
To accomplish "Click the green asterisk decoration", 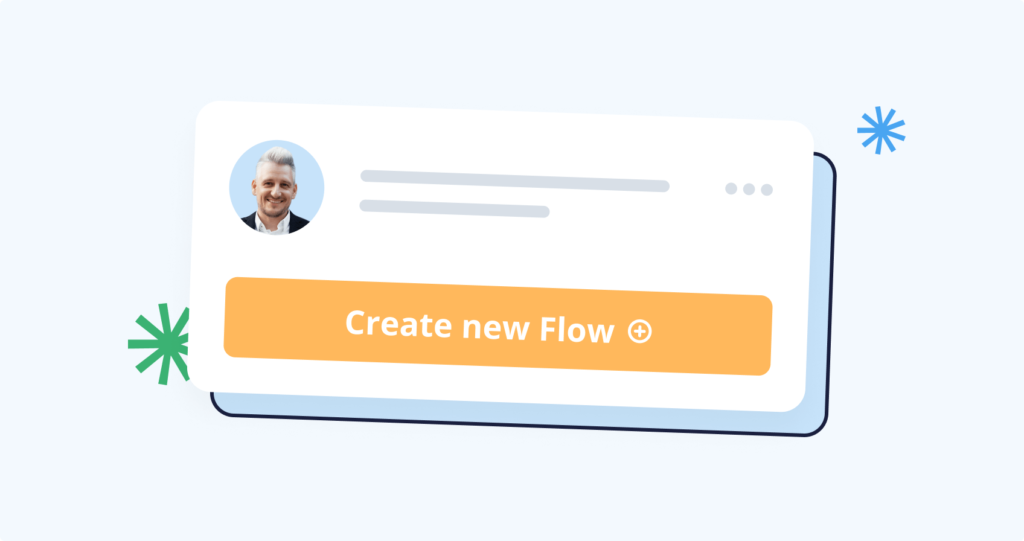I will pyautogui.click(x=160, y=344).
